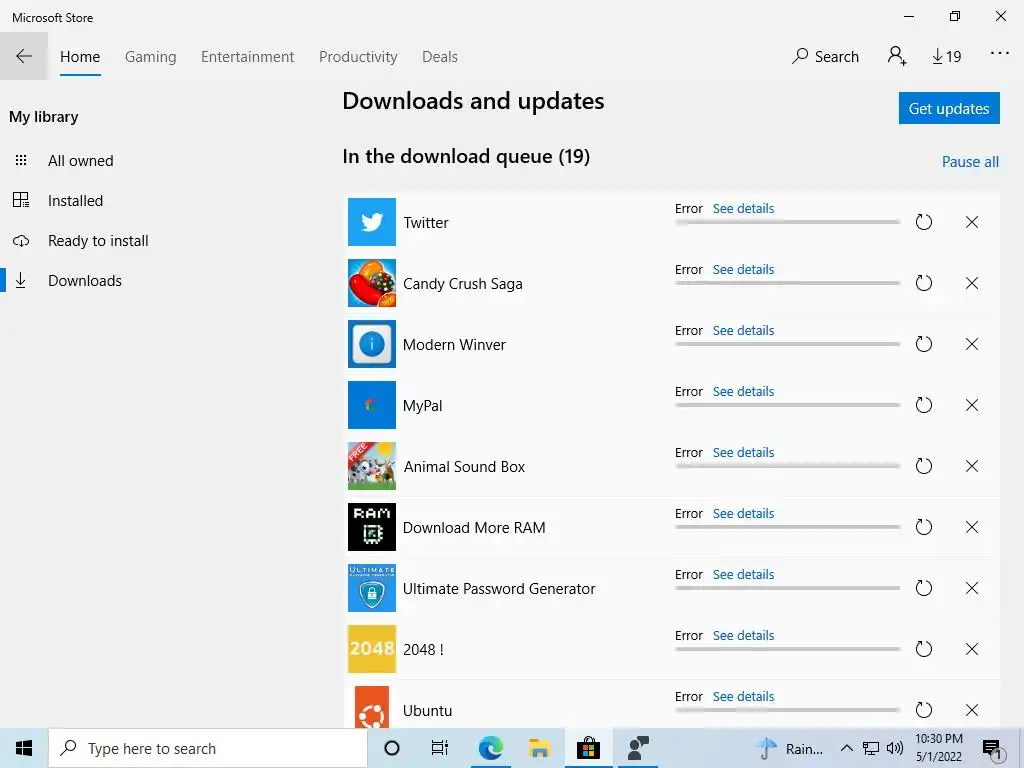The image size is (1024, 768).
Task: Select Downloads in My library
Action: (x=85, y=281)
